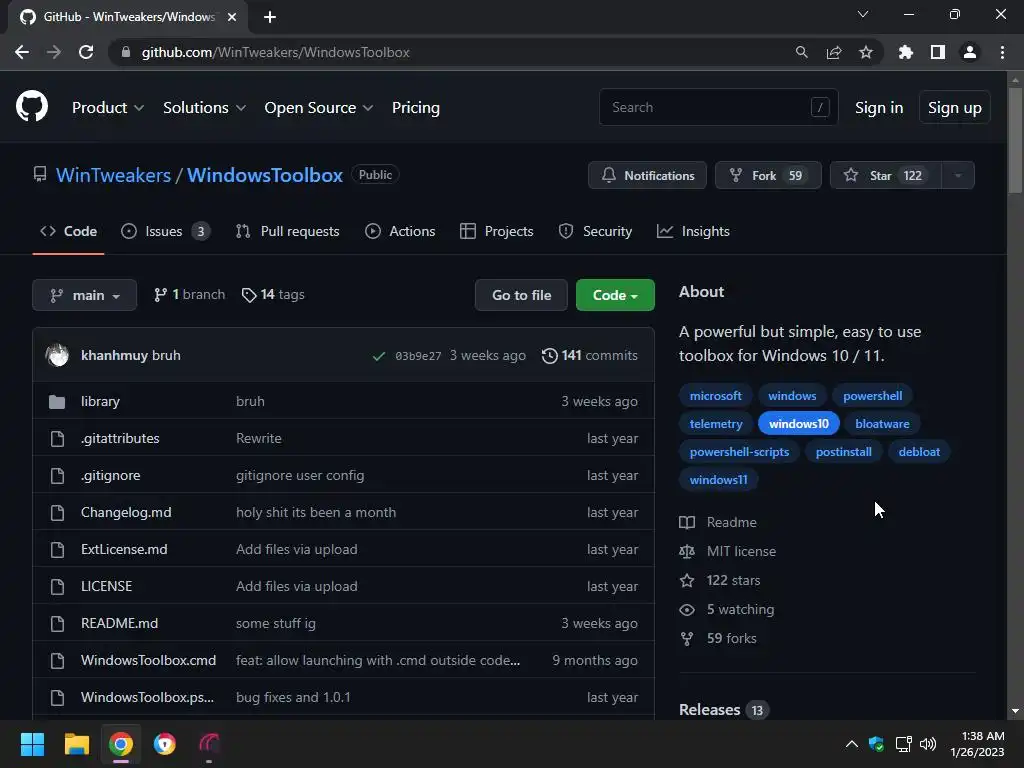Click the GitHub Octocat logo
Image resolution: width=1024 pixels, height=768 pixels.
(32, 106)
